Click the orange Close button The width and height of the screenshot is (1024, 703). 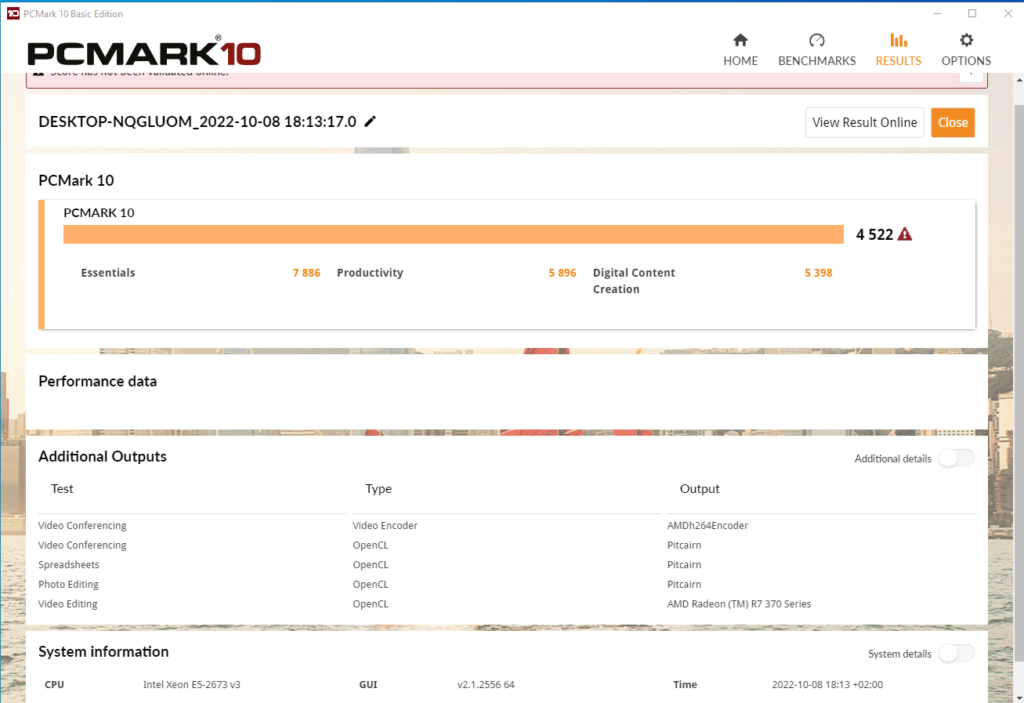tap(952, 122)
